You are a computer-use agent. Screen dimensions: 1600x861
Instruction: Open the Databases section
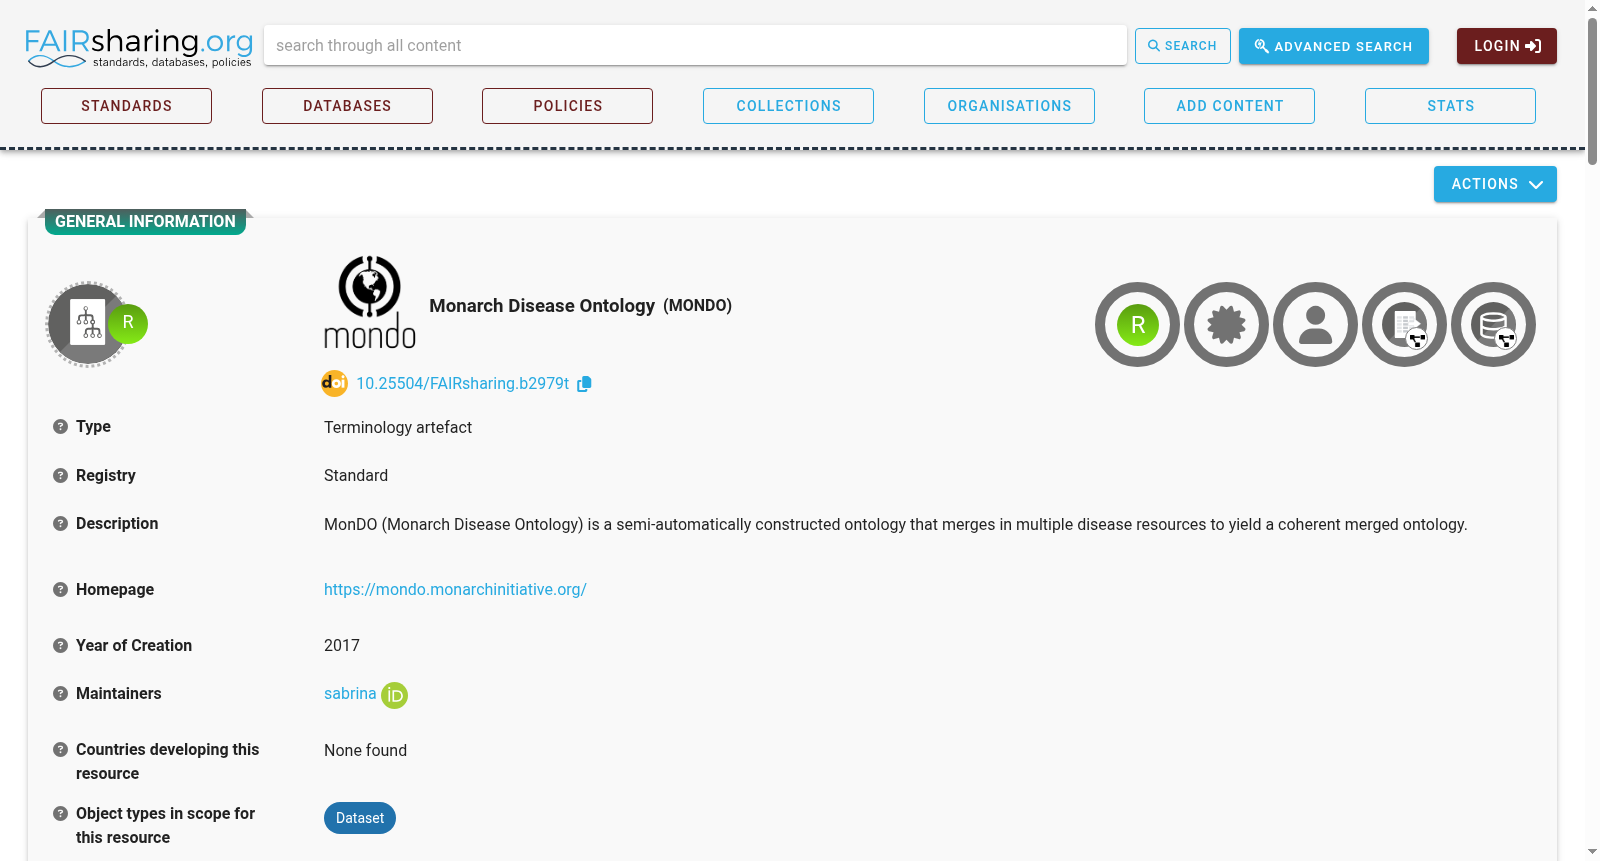347,106
